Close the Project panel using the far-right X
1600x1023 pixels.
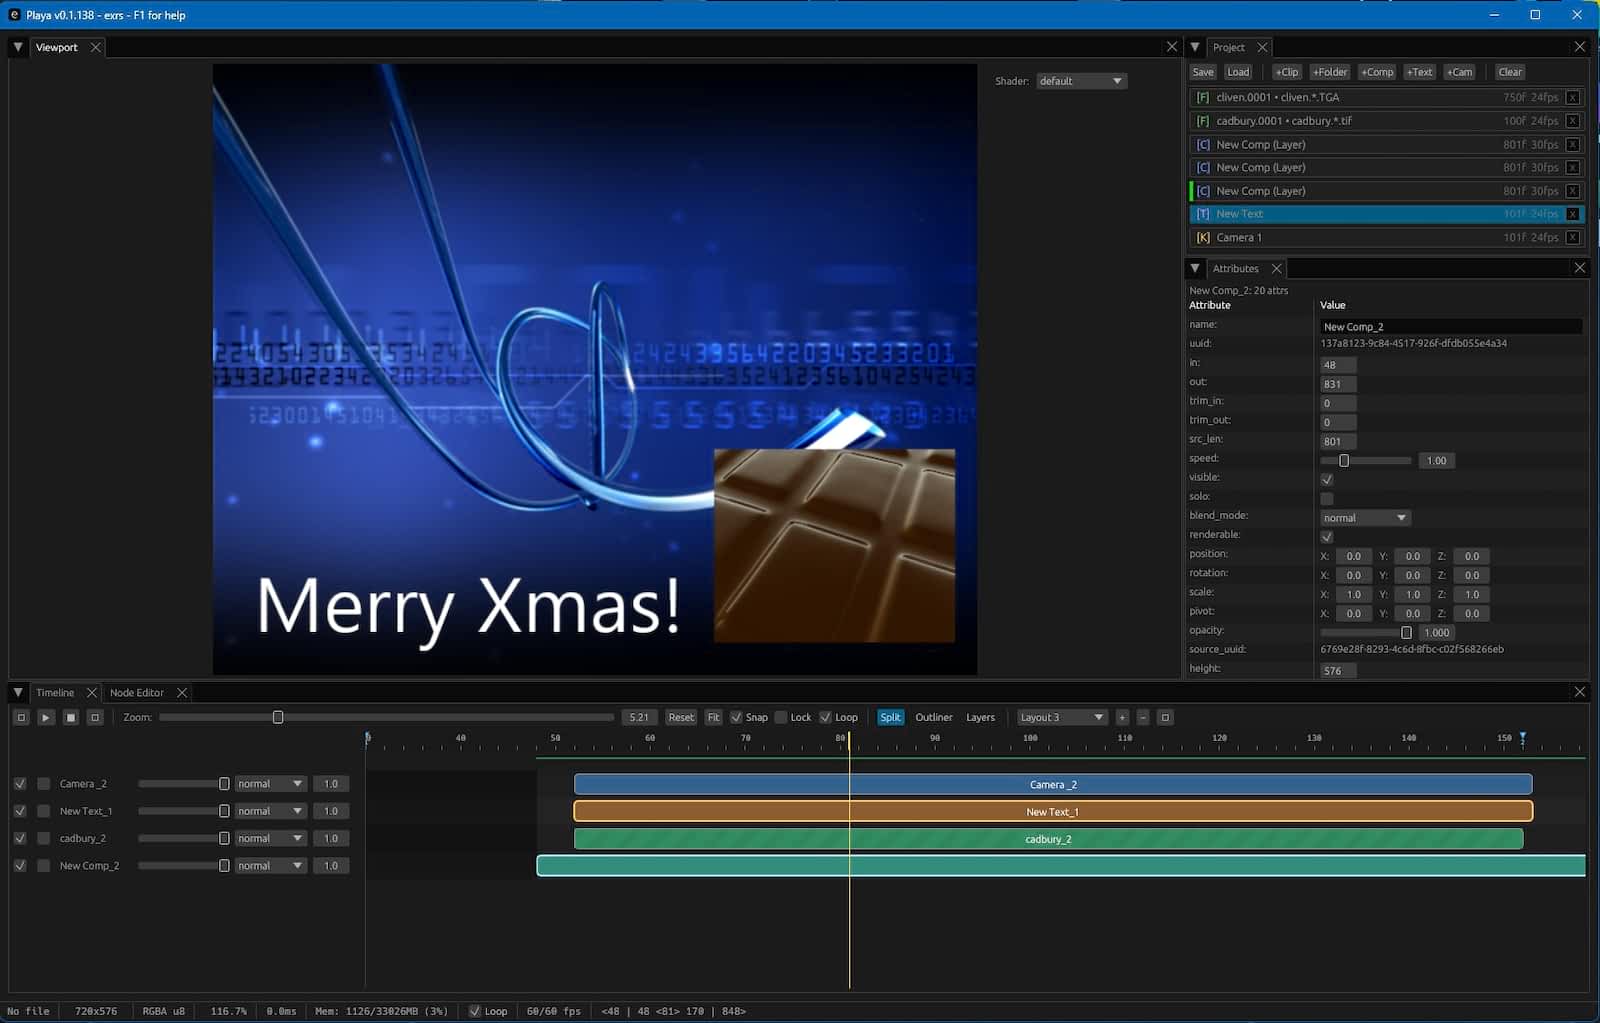(1580, 47)
